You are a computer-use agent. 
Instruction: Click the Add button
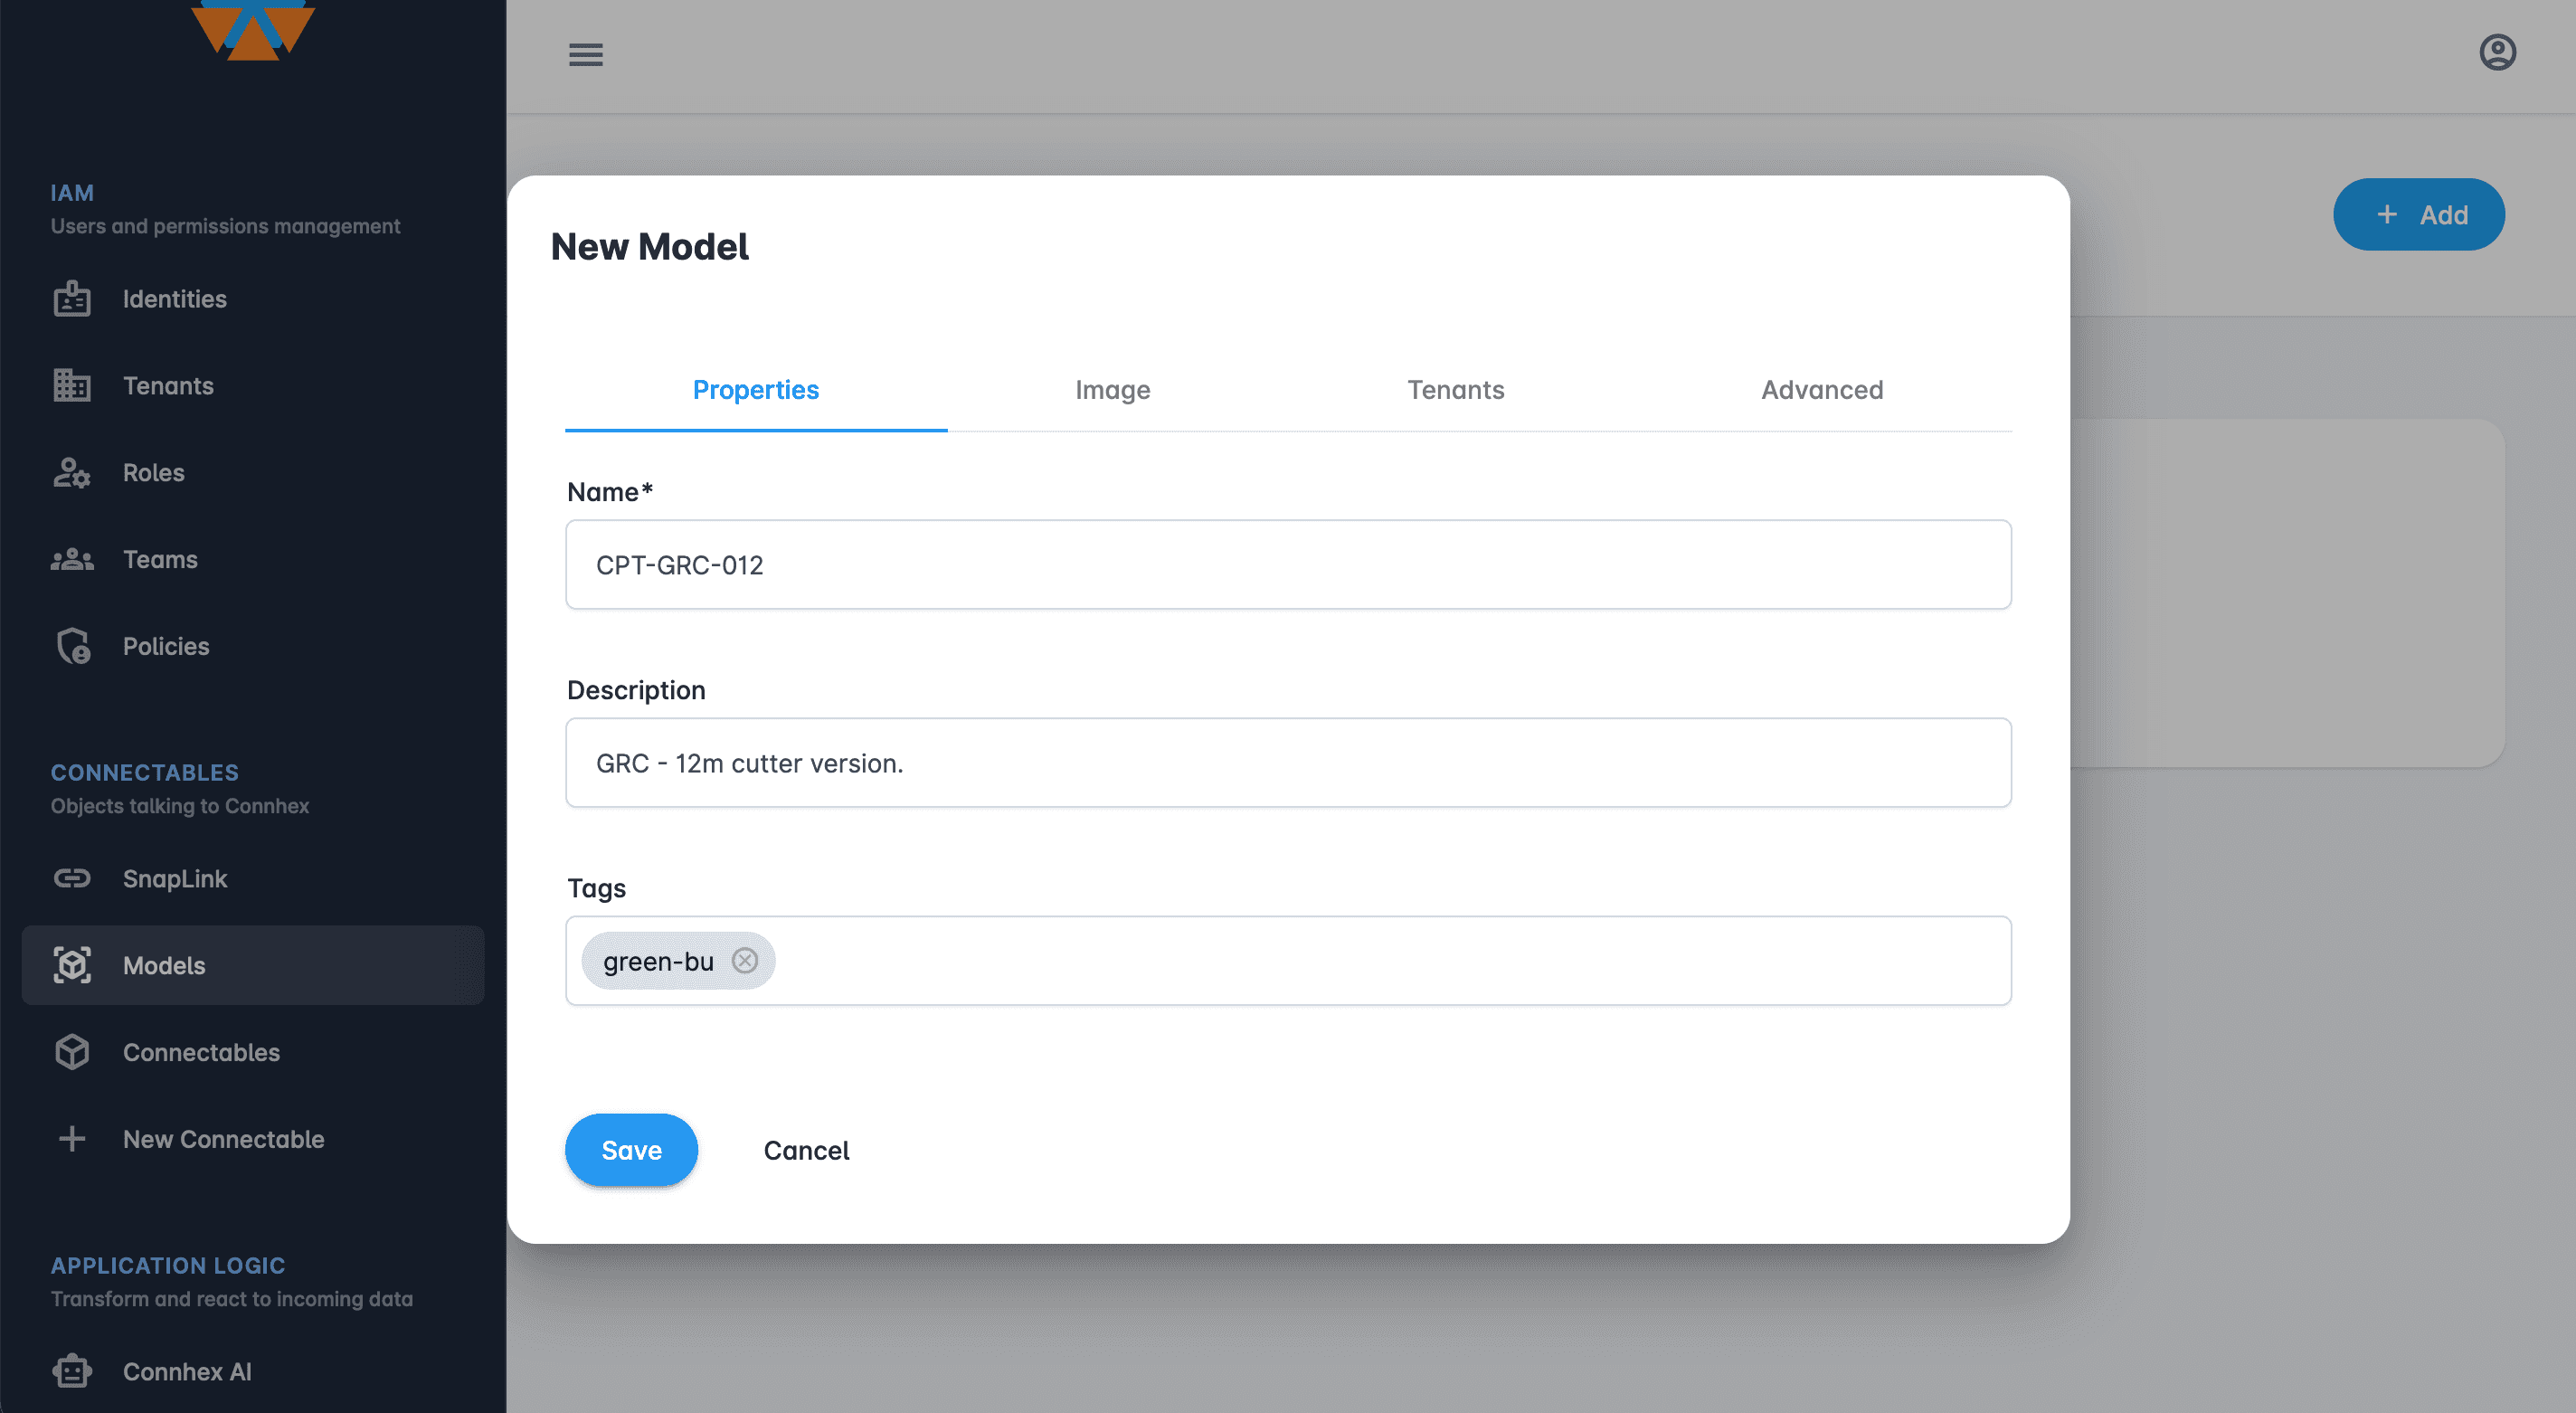tap(2419, 215)
